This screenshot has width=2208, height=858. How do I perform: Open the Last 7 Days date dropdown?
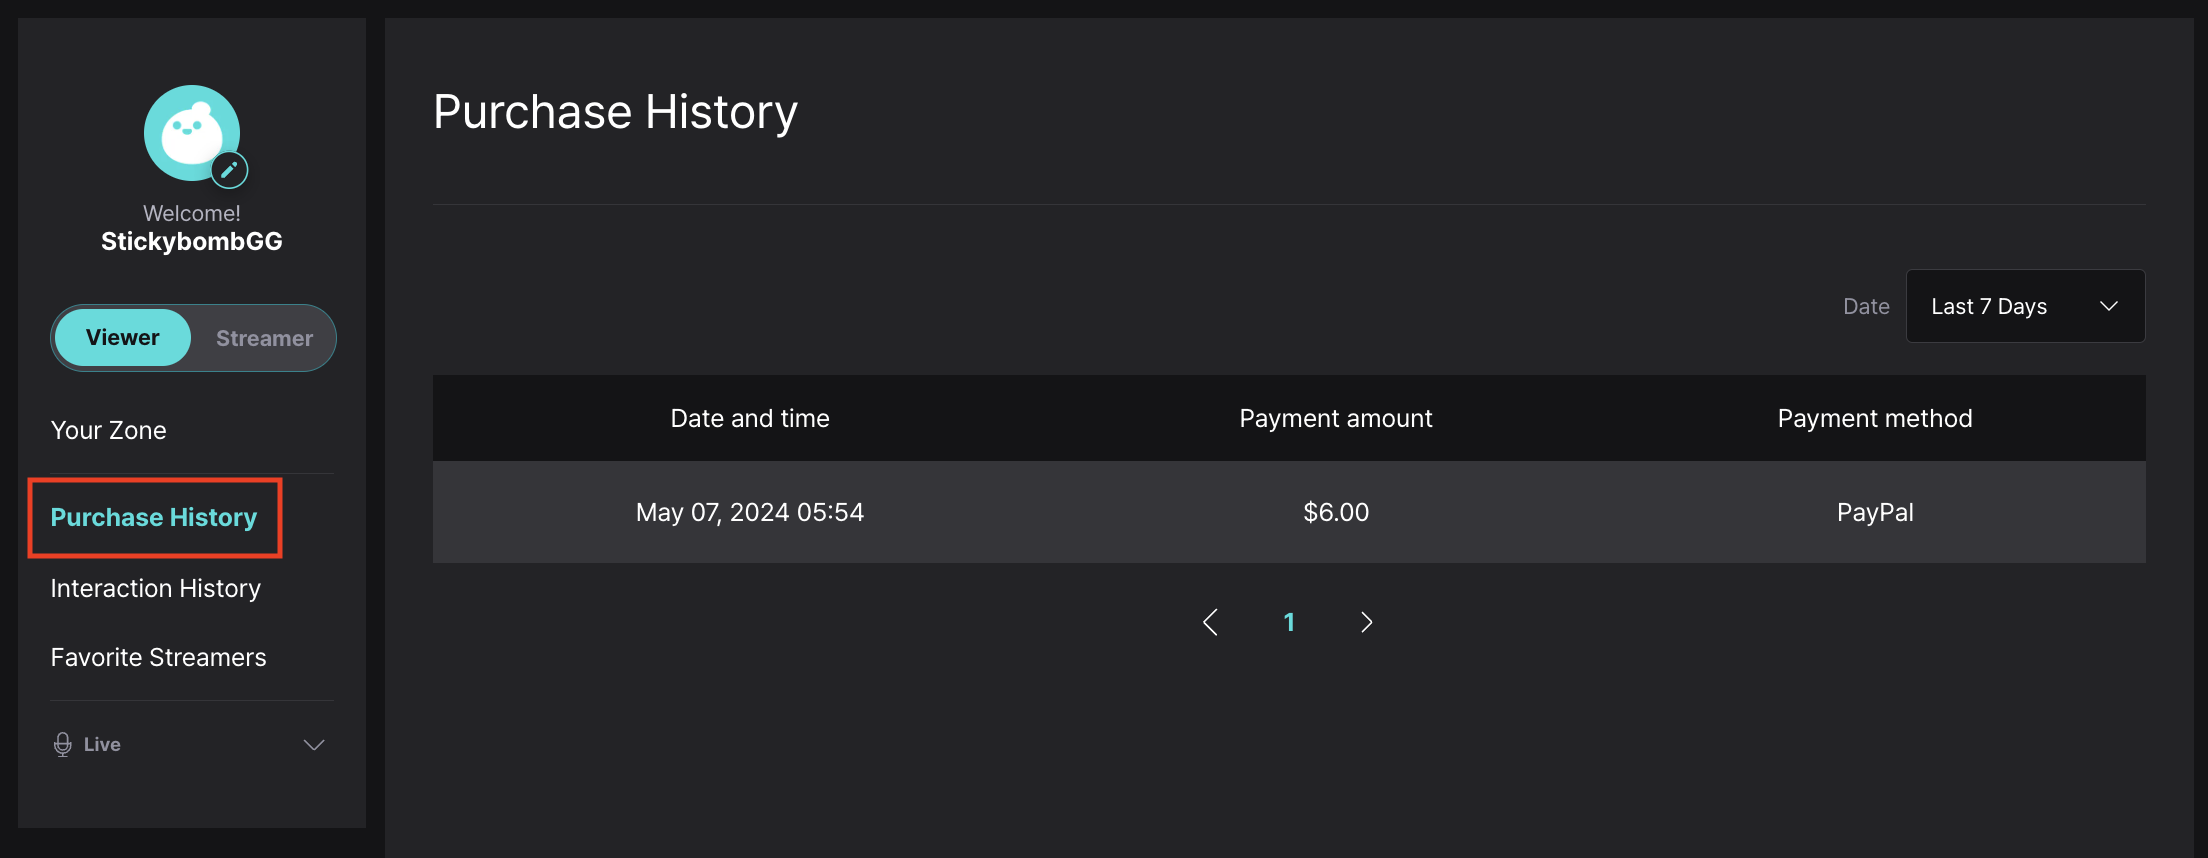pyautogui.click(x=2025, y=306)
